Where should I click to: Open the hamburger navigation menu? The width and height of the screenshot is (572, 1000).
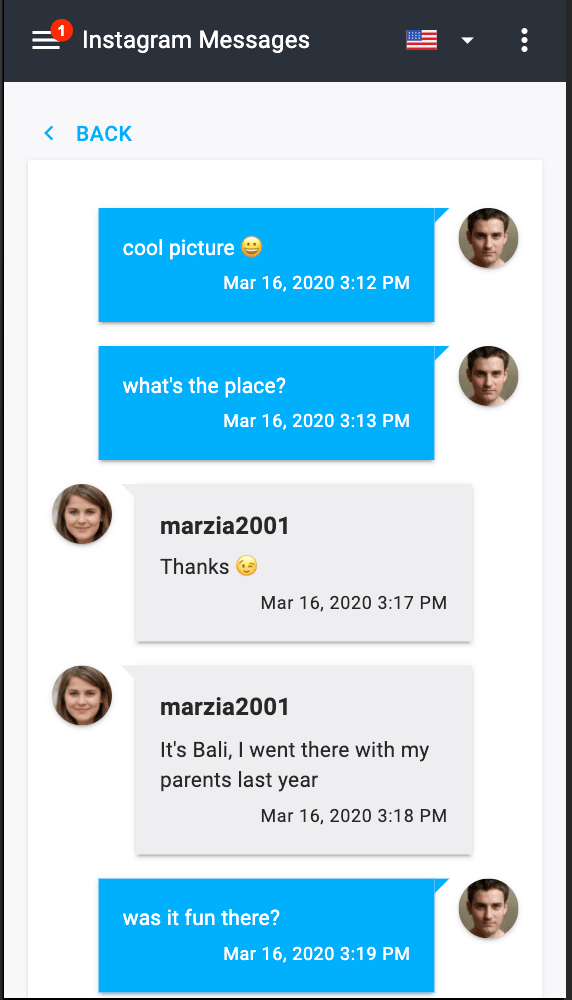click(46, 40)
